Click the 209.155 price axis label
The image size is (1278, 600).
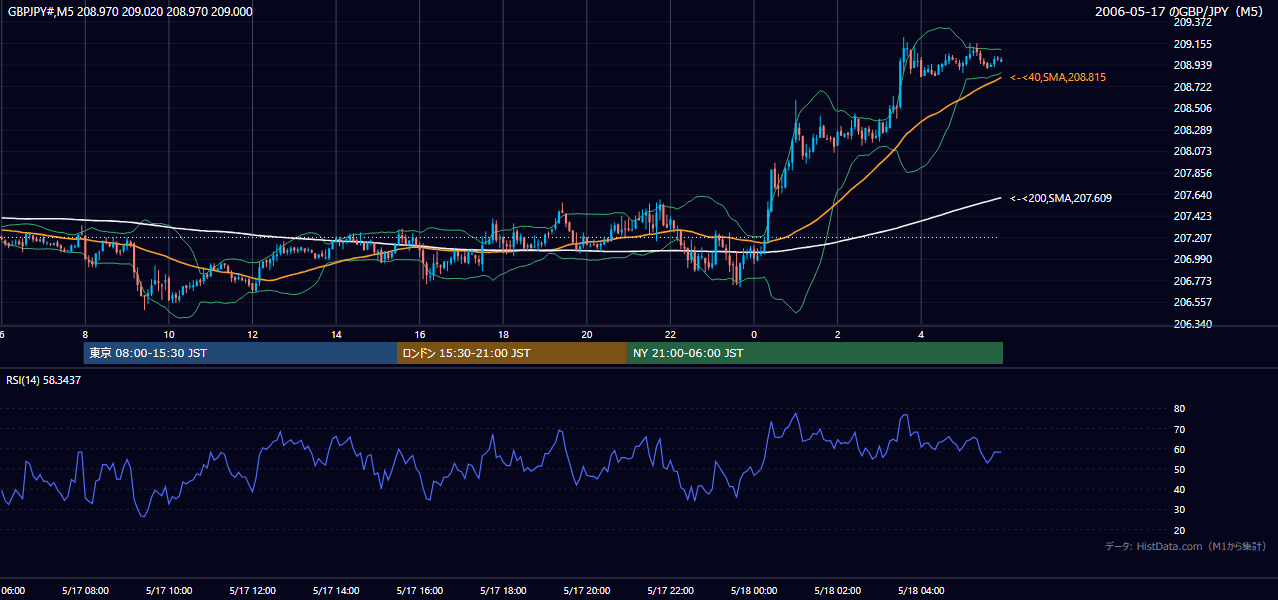[x=1192, y=44]
